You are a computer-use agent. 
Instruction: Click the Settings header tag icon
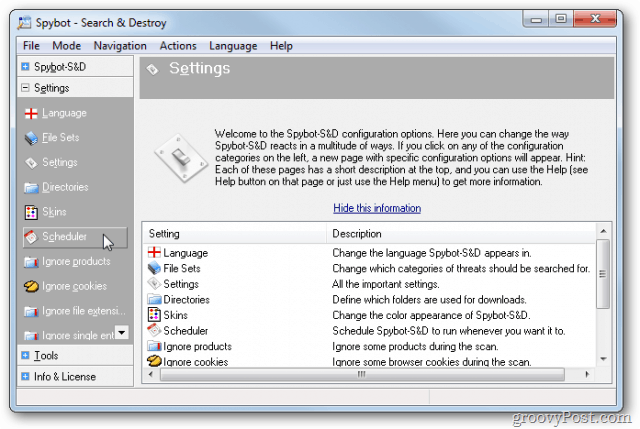tap(152, 69)
